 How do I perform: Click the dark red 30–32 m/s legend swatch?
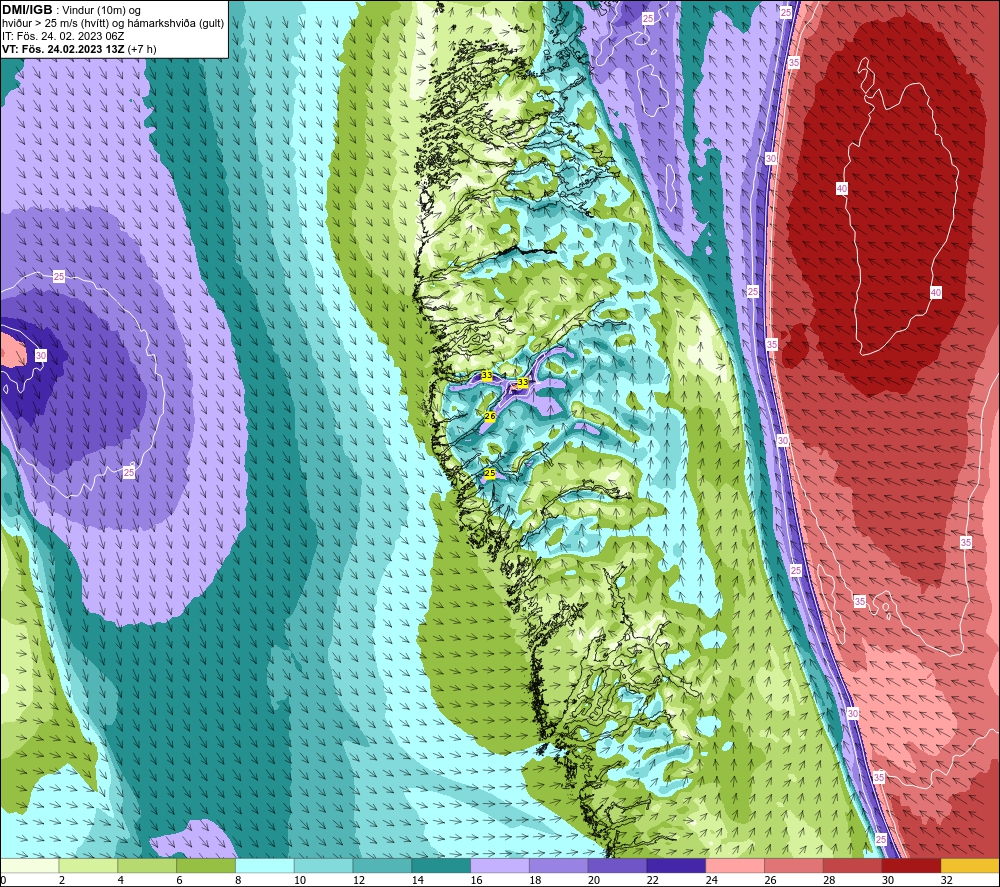click(911, 865)
